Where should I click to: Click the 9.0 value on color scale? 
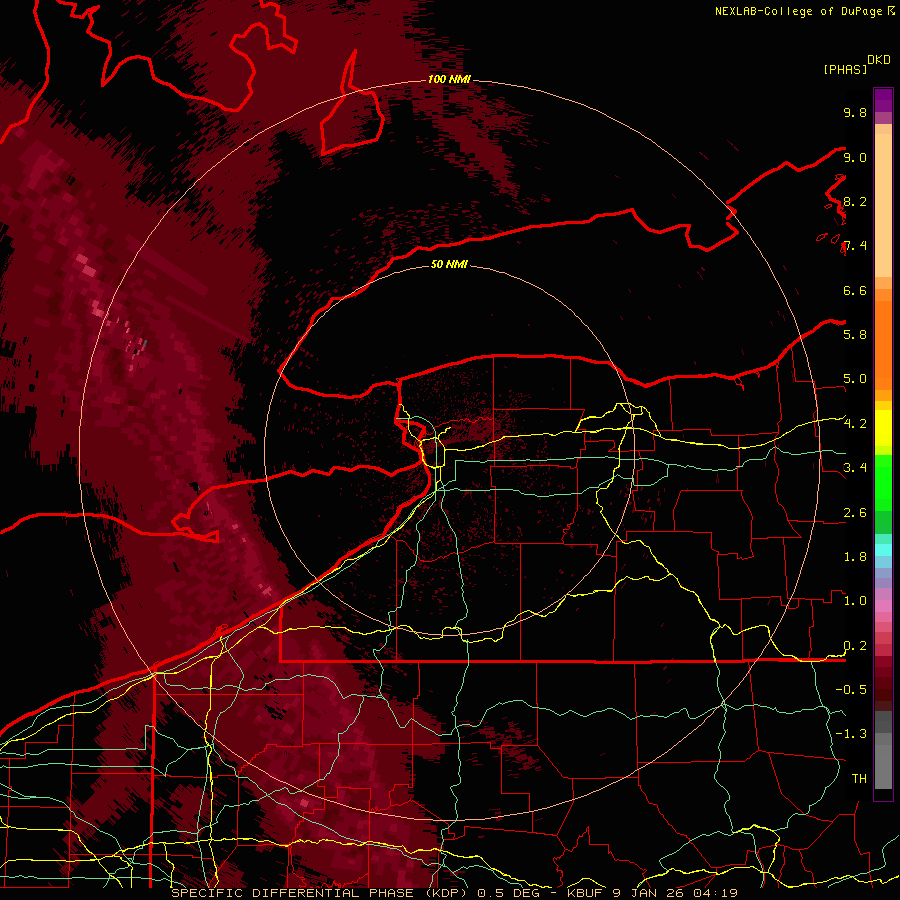[x=855, y=157]
